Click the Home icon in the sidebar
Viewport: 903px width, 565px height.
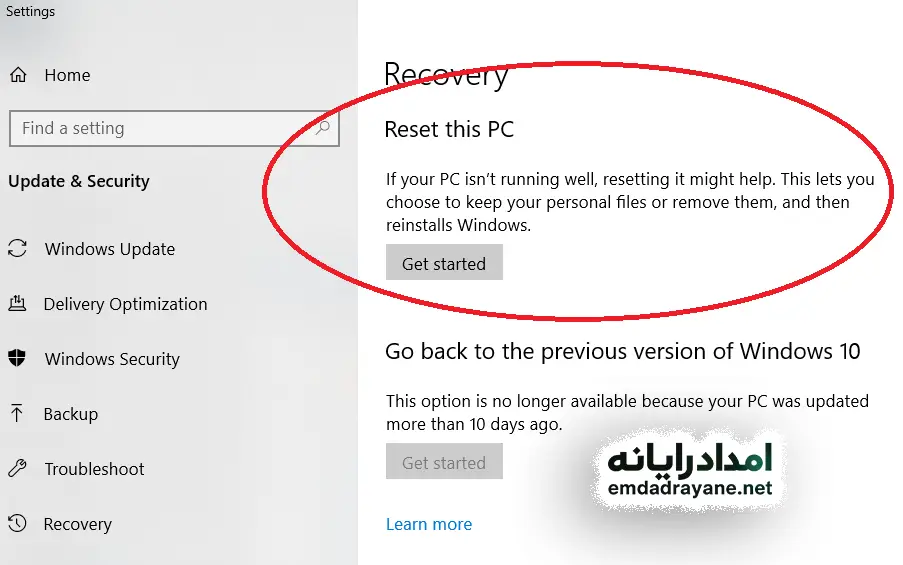point(18,75)
